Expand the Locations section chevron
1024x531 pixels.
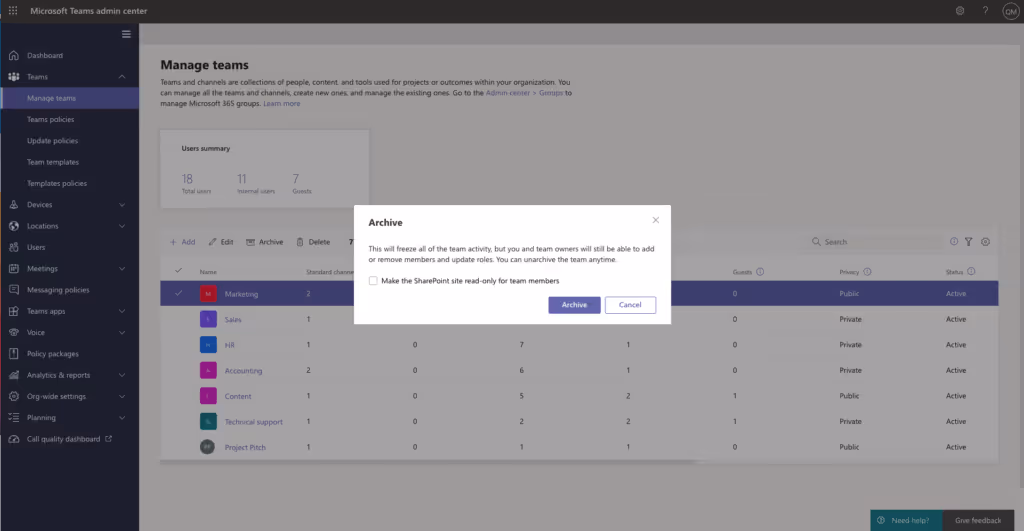(122, 226)
